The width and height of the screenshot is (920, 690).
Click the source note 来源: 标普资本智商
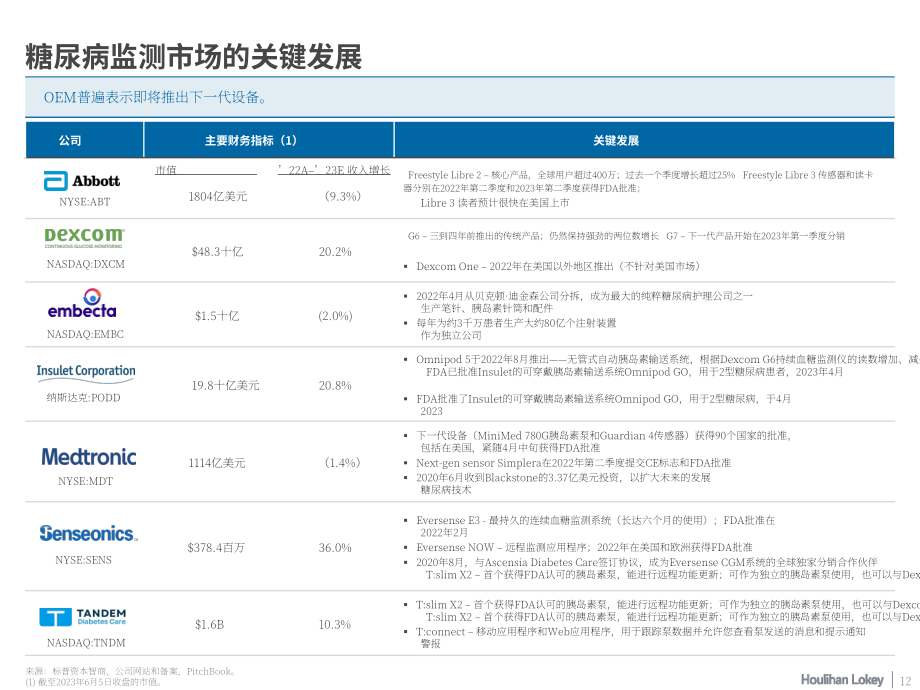click(x=130, y=671)
